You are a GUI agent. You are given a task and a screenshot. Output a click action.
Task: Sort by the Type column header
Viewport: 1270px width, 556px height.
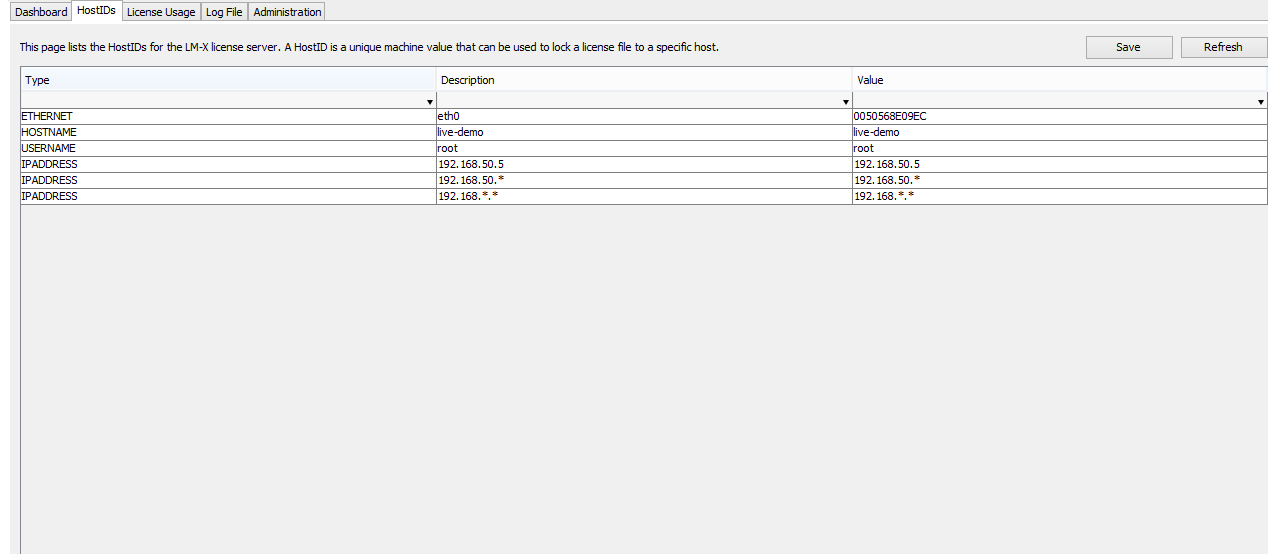[228, 80]
